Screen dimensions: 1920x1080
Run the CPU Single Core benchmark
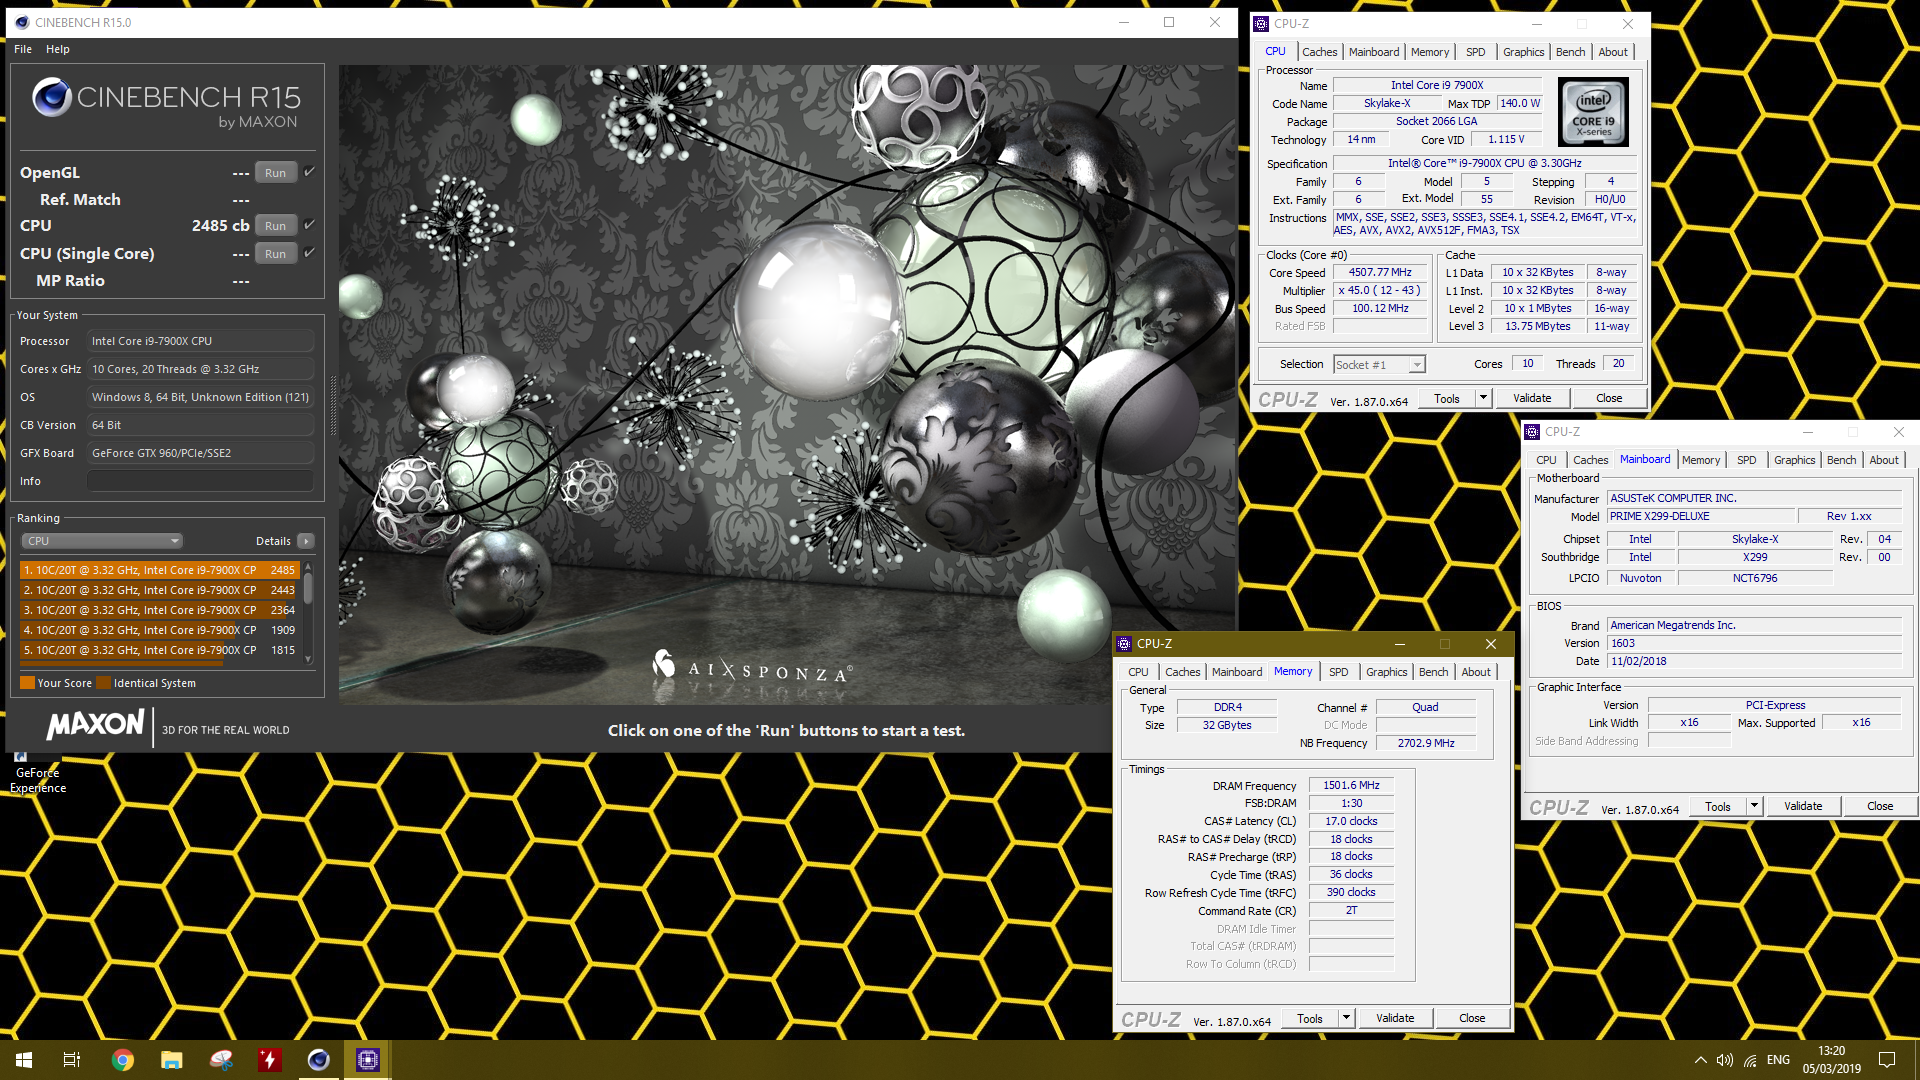(276, 253)
